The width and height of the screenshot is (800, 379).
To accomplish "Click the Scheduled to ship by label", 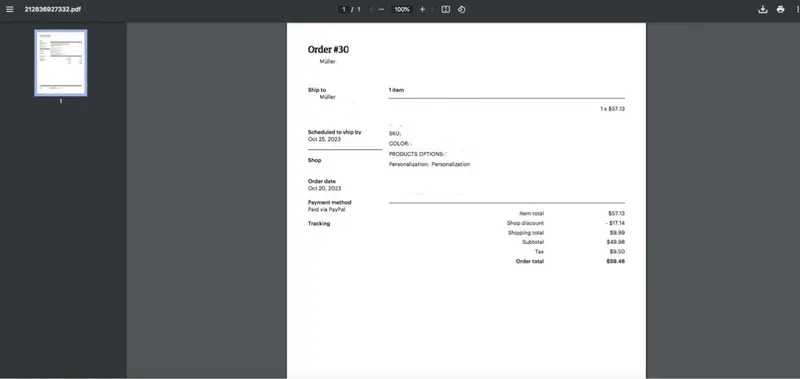I will point(335,132).
